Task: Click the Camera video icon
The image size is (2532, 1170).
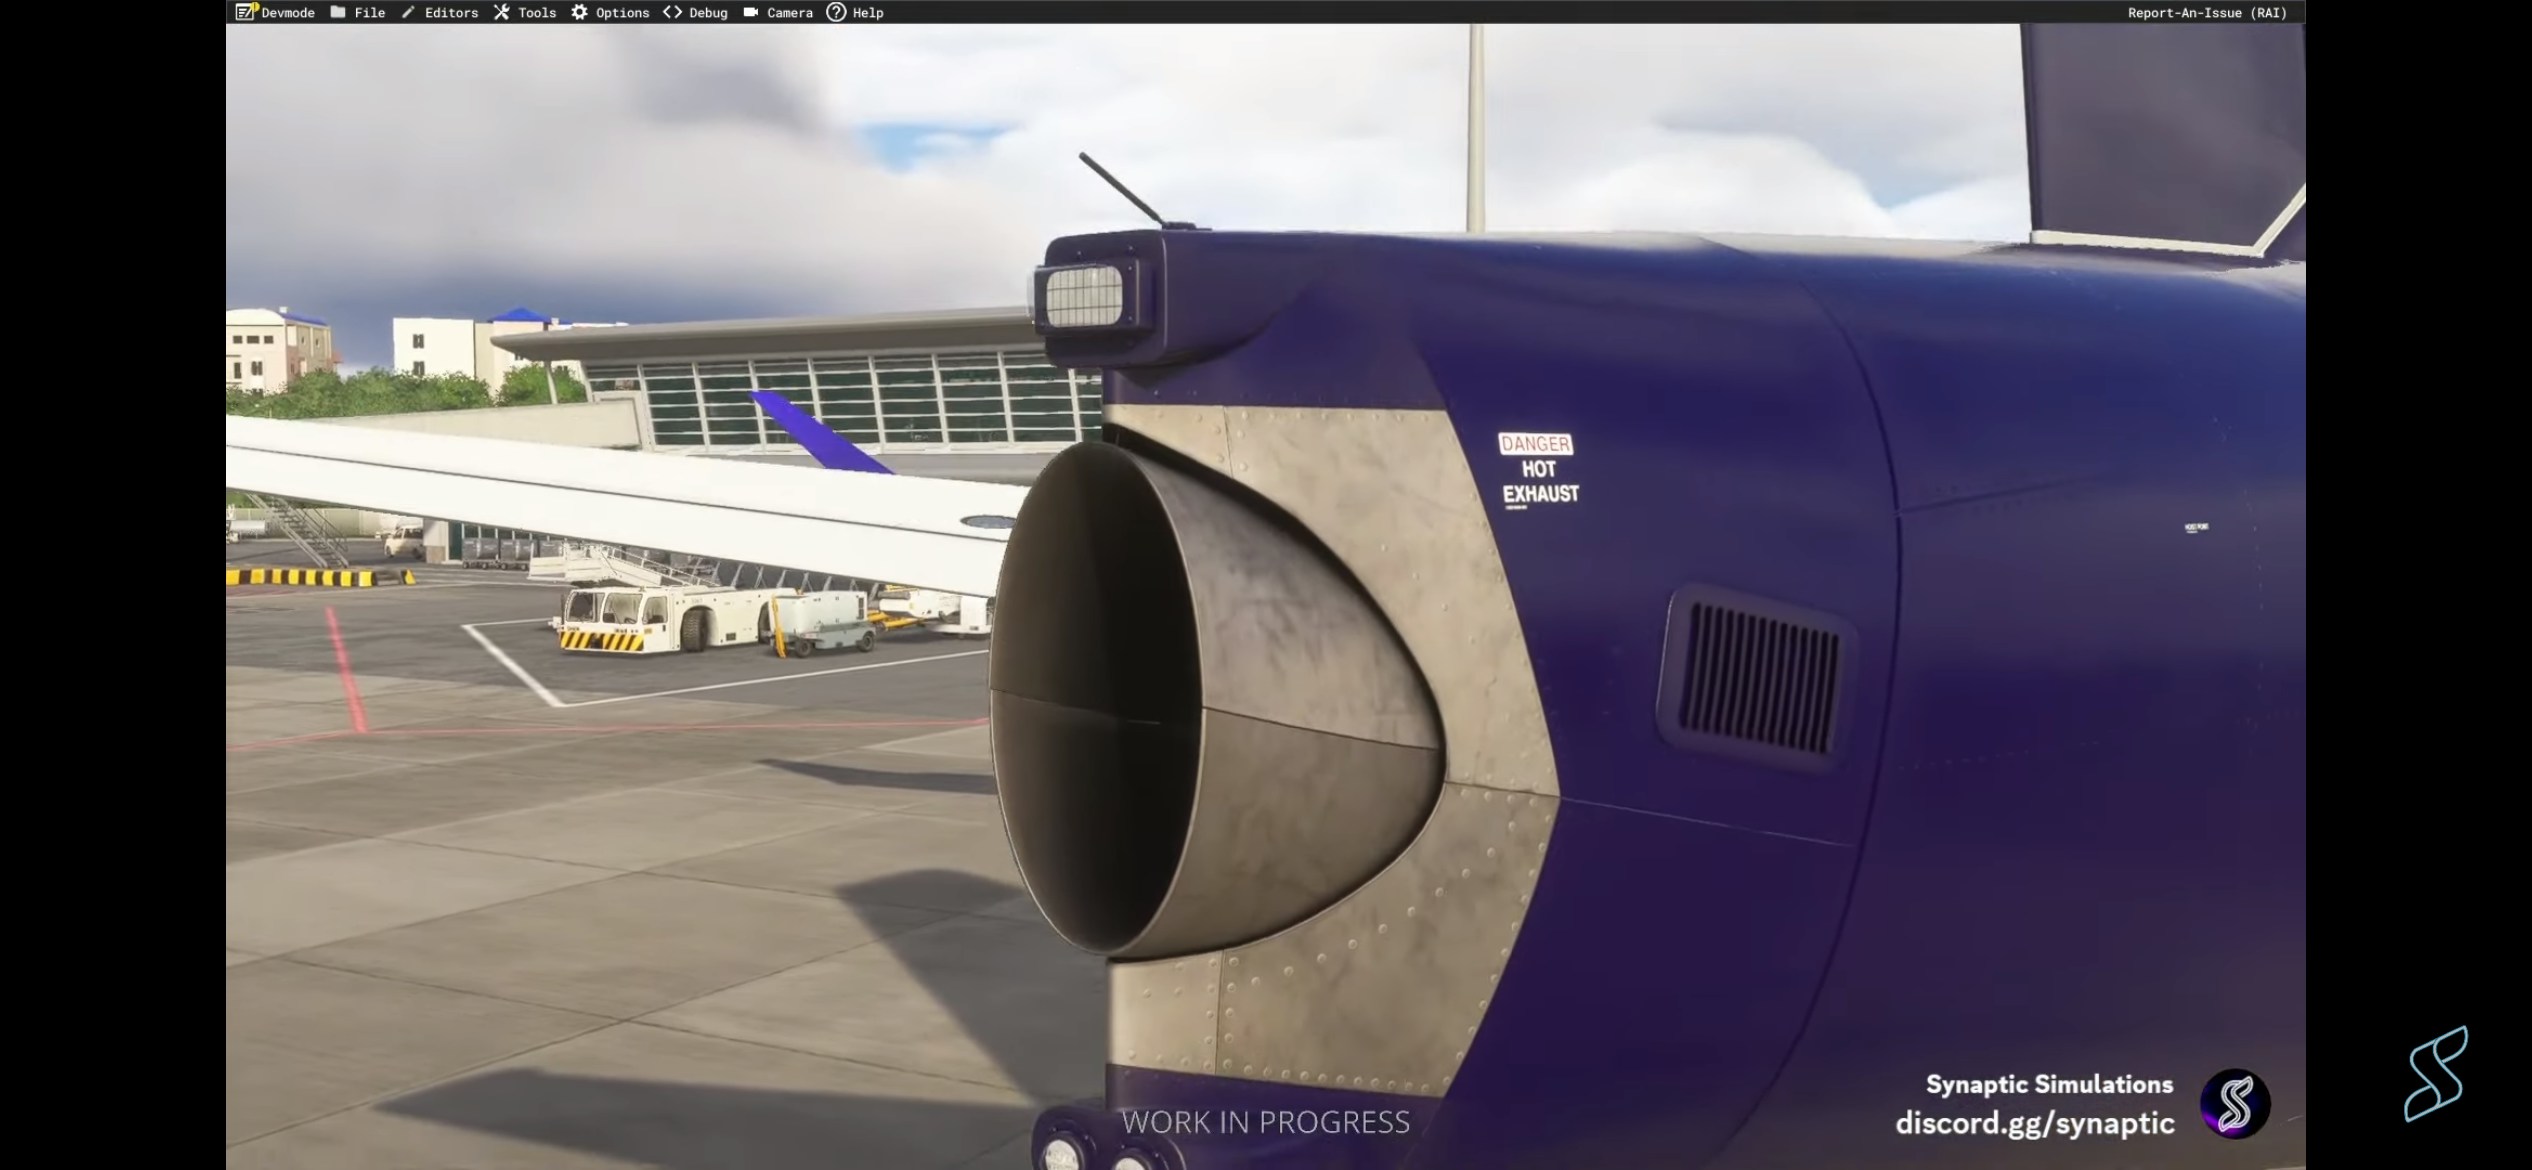Action: pyautogui.click(x=751, y=12)
